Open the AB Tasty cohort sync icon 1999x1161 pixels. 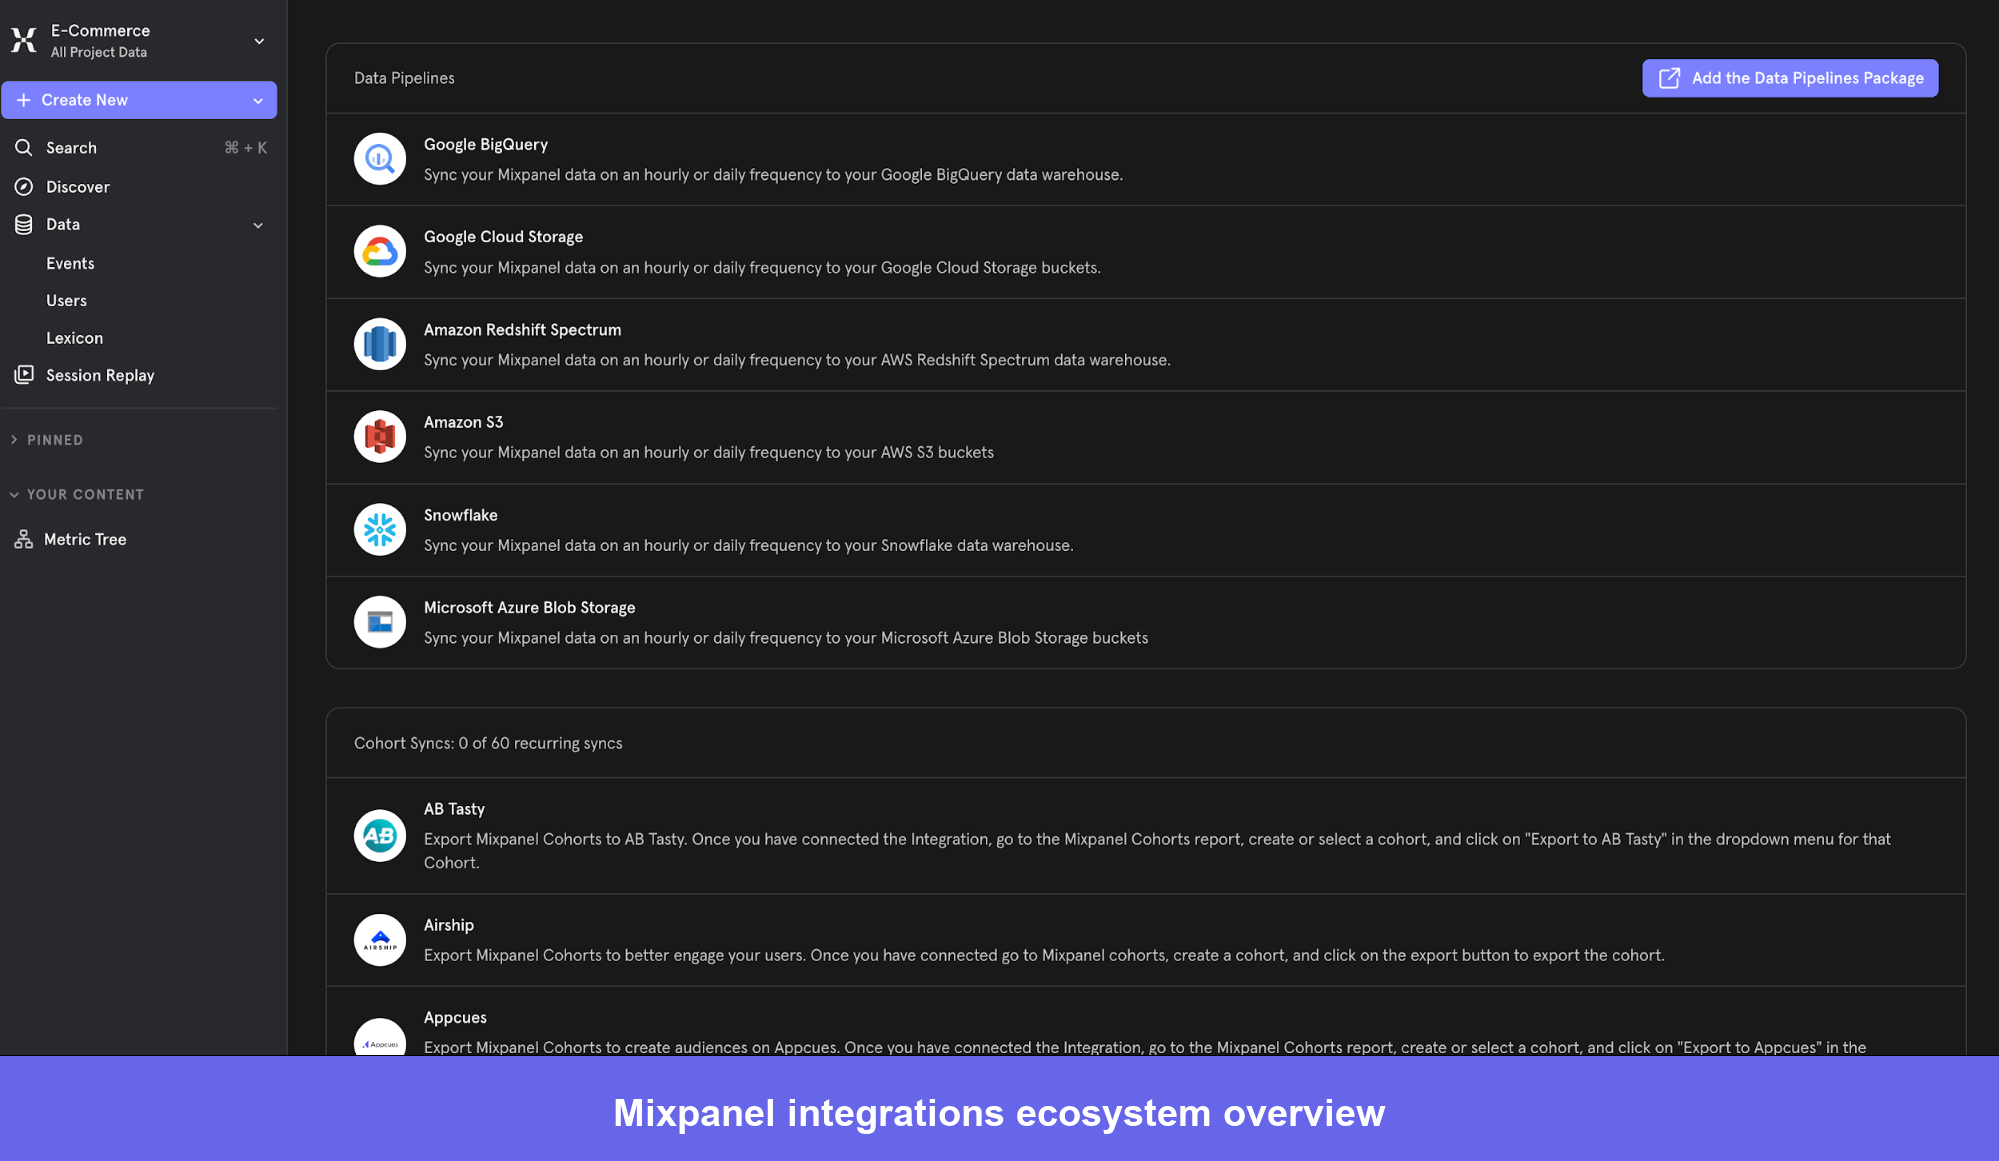pyautogui.click(x=379, y=836)
